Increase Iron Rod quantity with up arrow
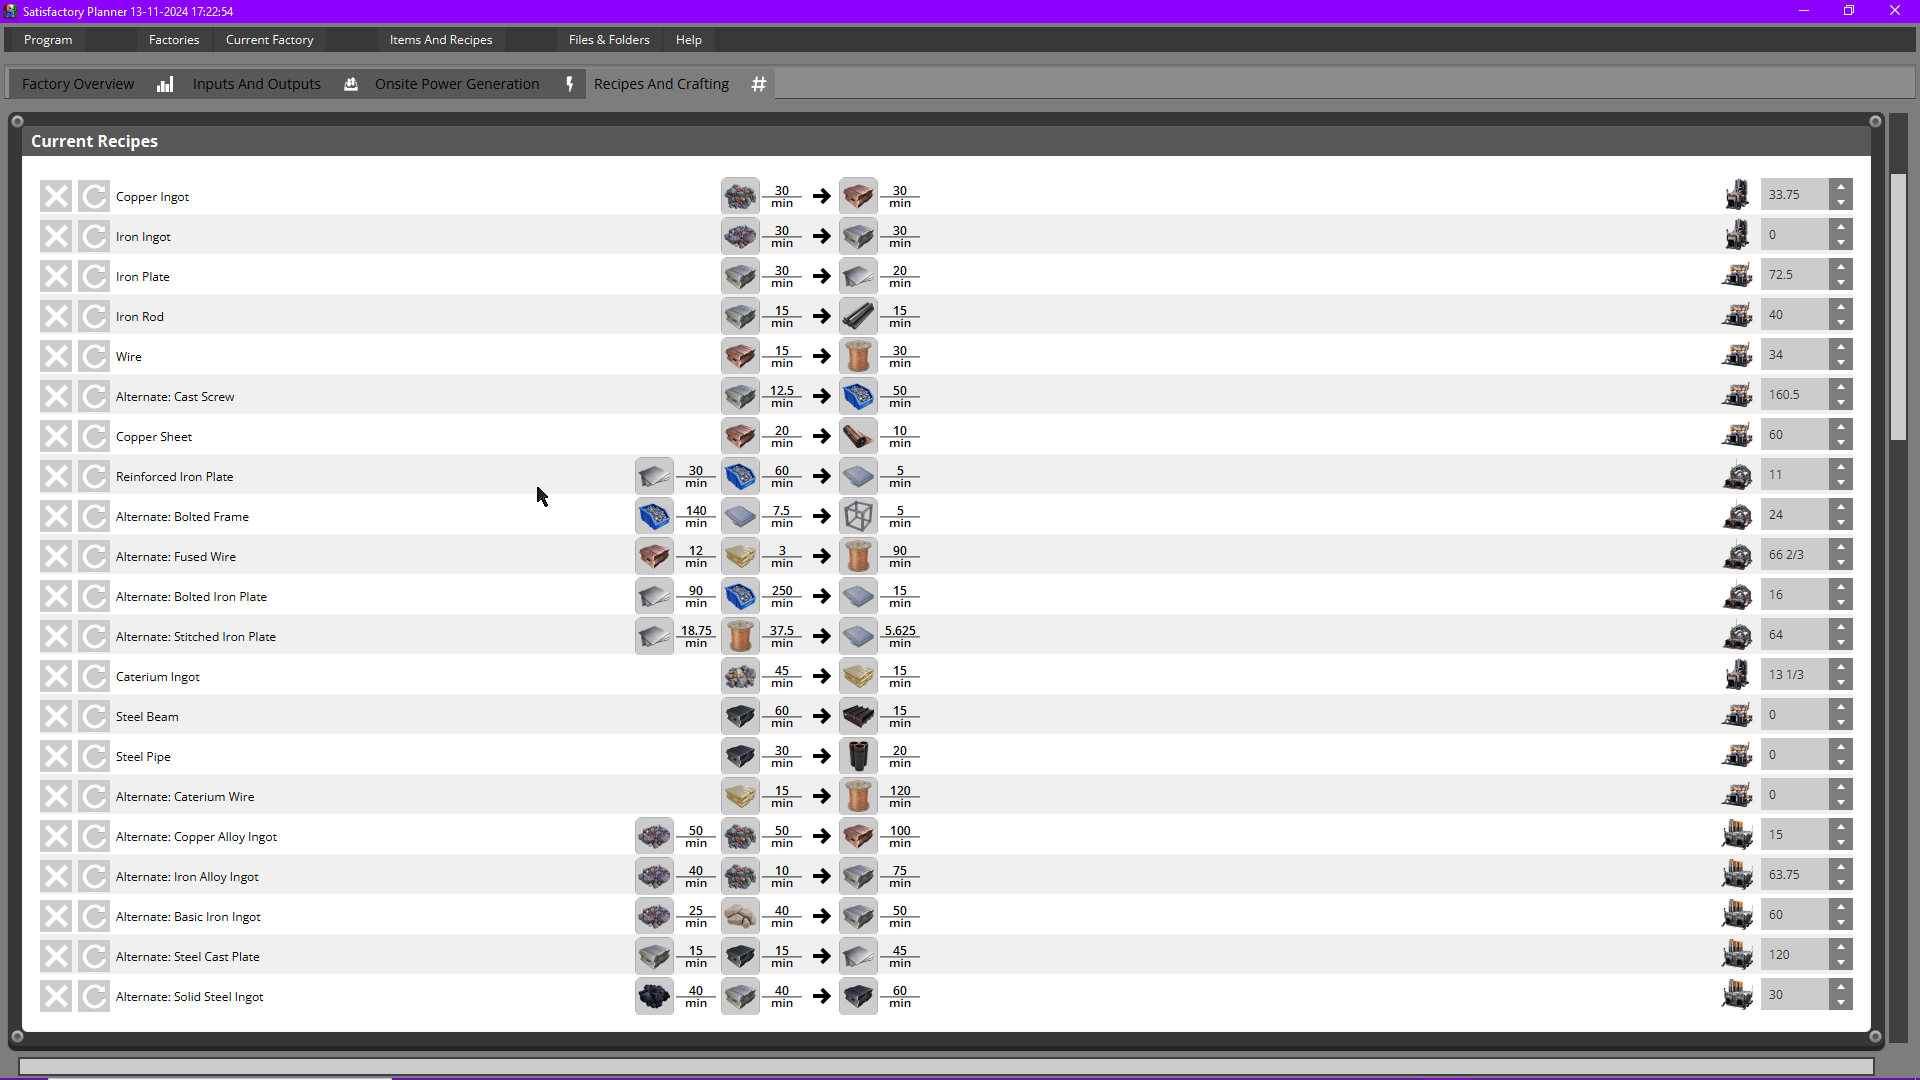 pyautogui.click(x=1841, y=307)
